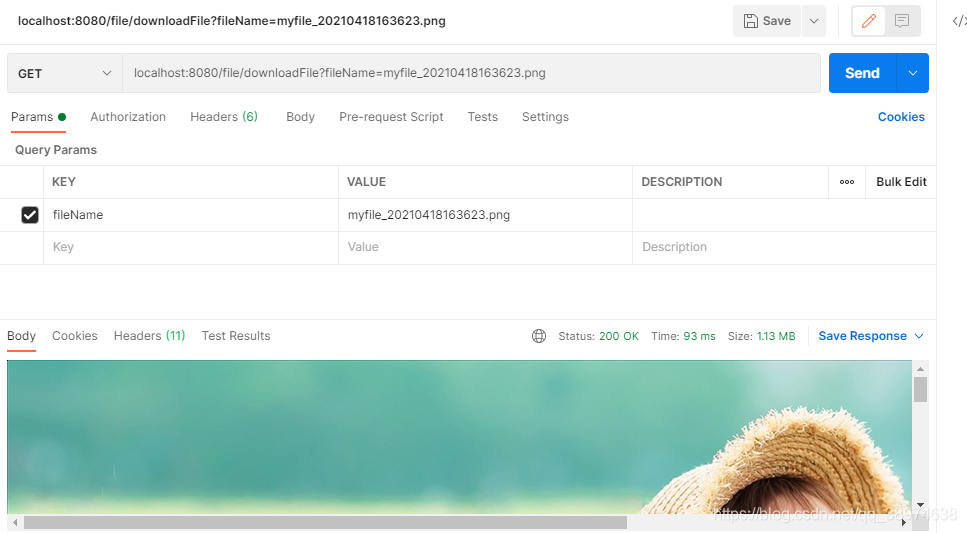Expand the Send button options arrow

point(913,73)
